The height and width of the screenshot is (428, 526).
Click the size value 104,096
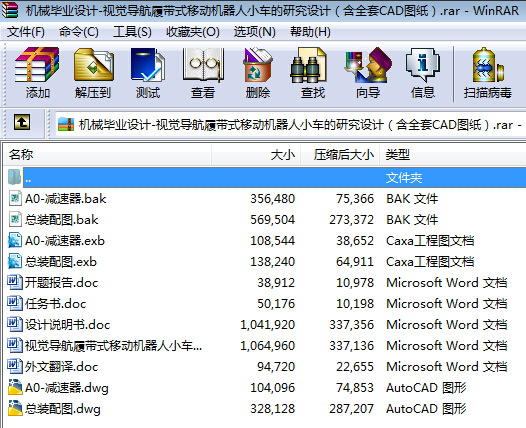pos(272,388)
